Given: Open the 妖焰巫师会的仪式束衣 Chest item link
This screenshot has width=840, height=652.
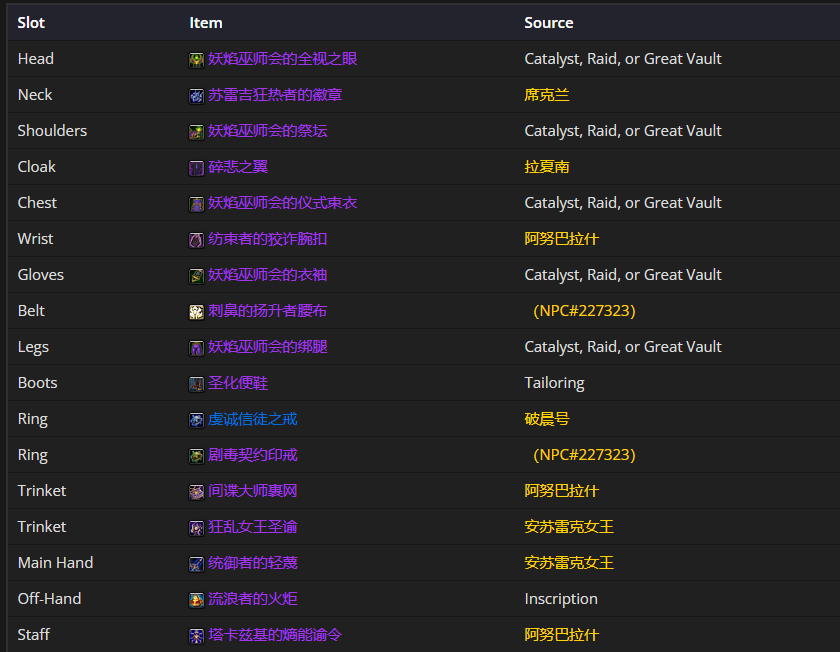Looking at the screenshot, I should pos(282,203).
